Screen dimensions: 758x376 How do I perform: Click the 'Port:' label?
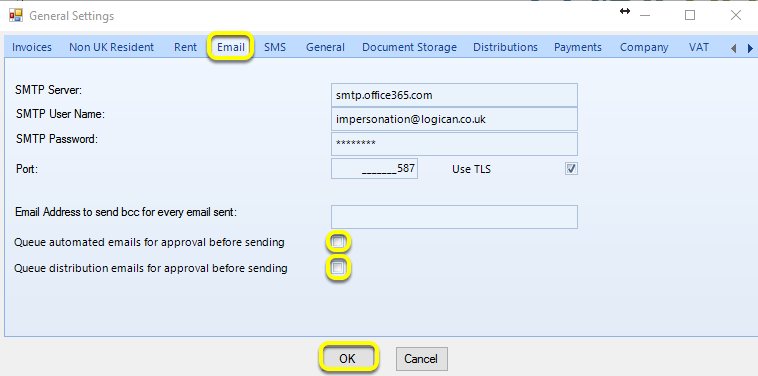pos(27,169)
